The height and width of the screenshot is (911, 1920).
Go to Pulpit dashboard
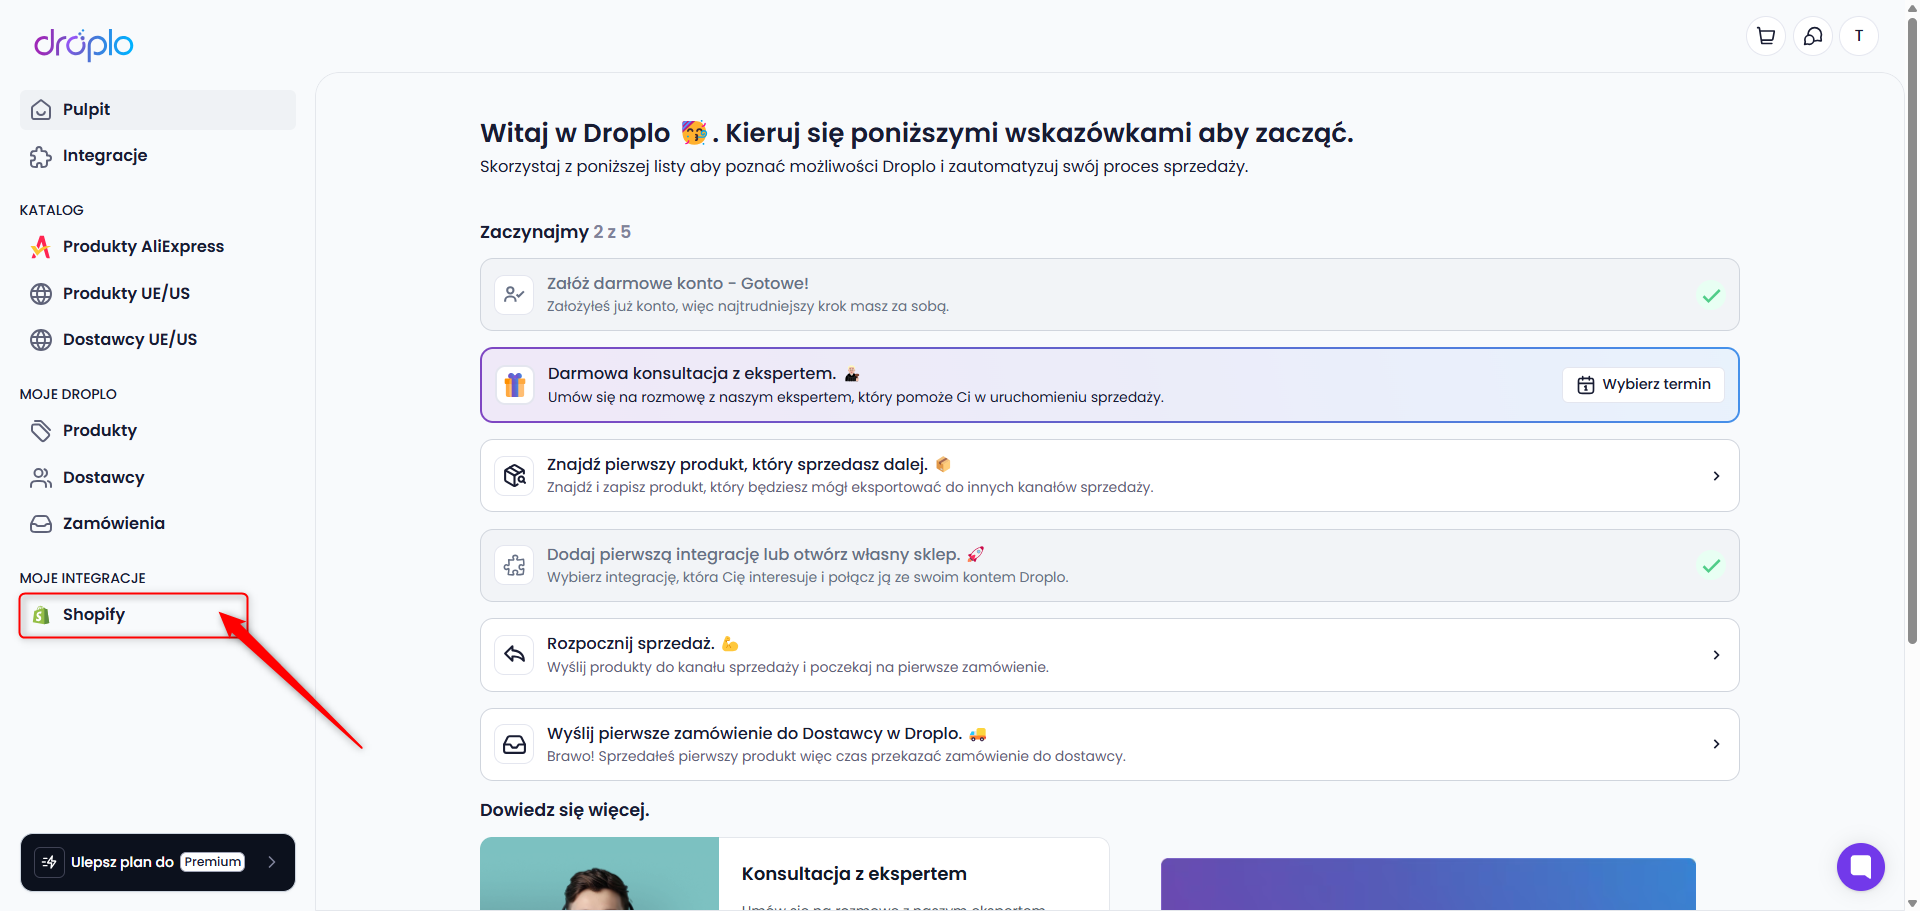point(158,110)
